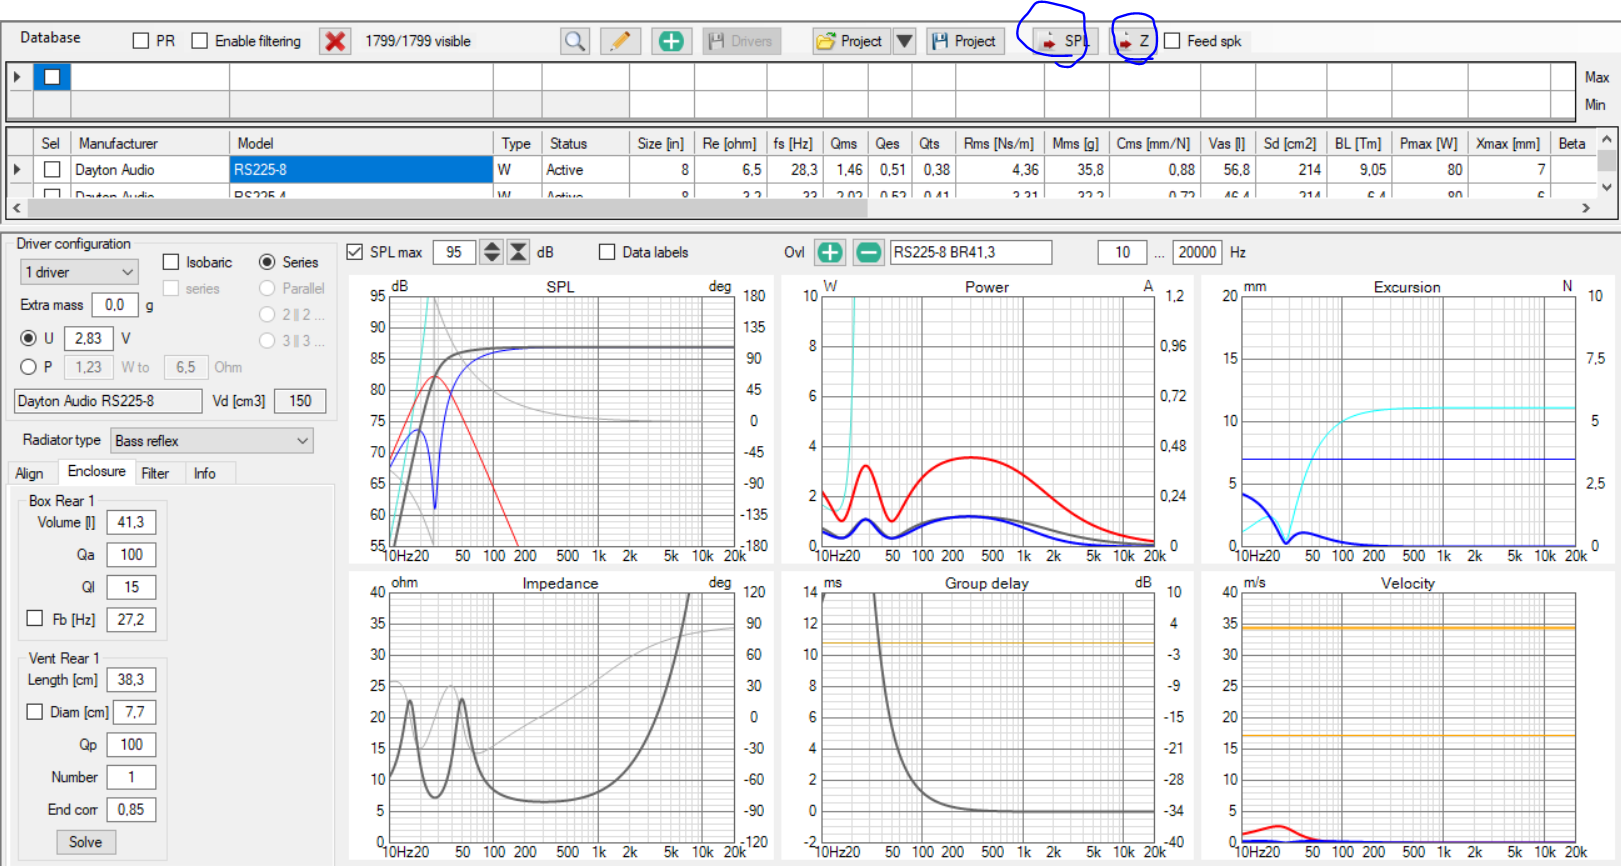Select the row arrow of Dayton Audio RS225-8
The height and width of the screenshot is (866, 1621).
click(17, 170)
